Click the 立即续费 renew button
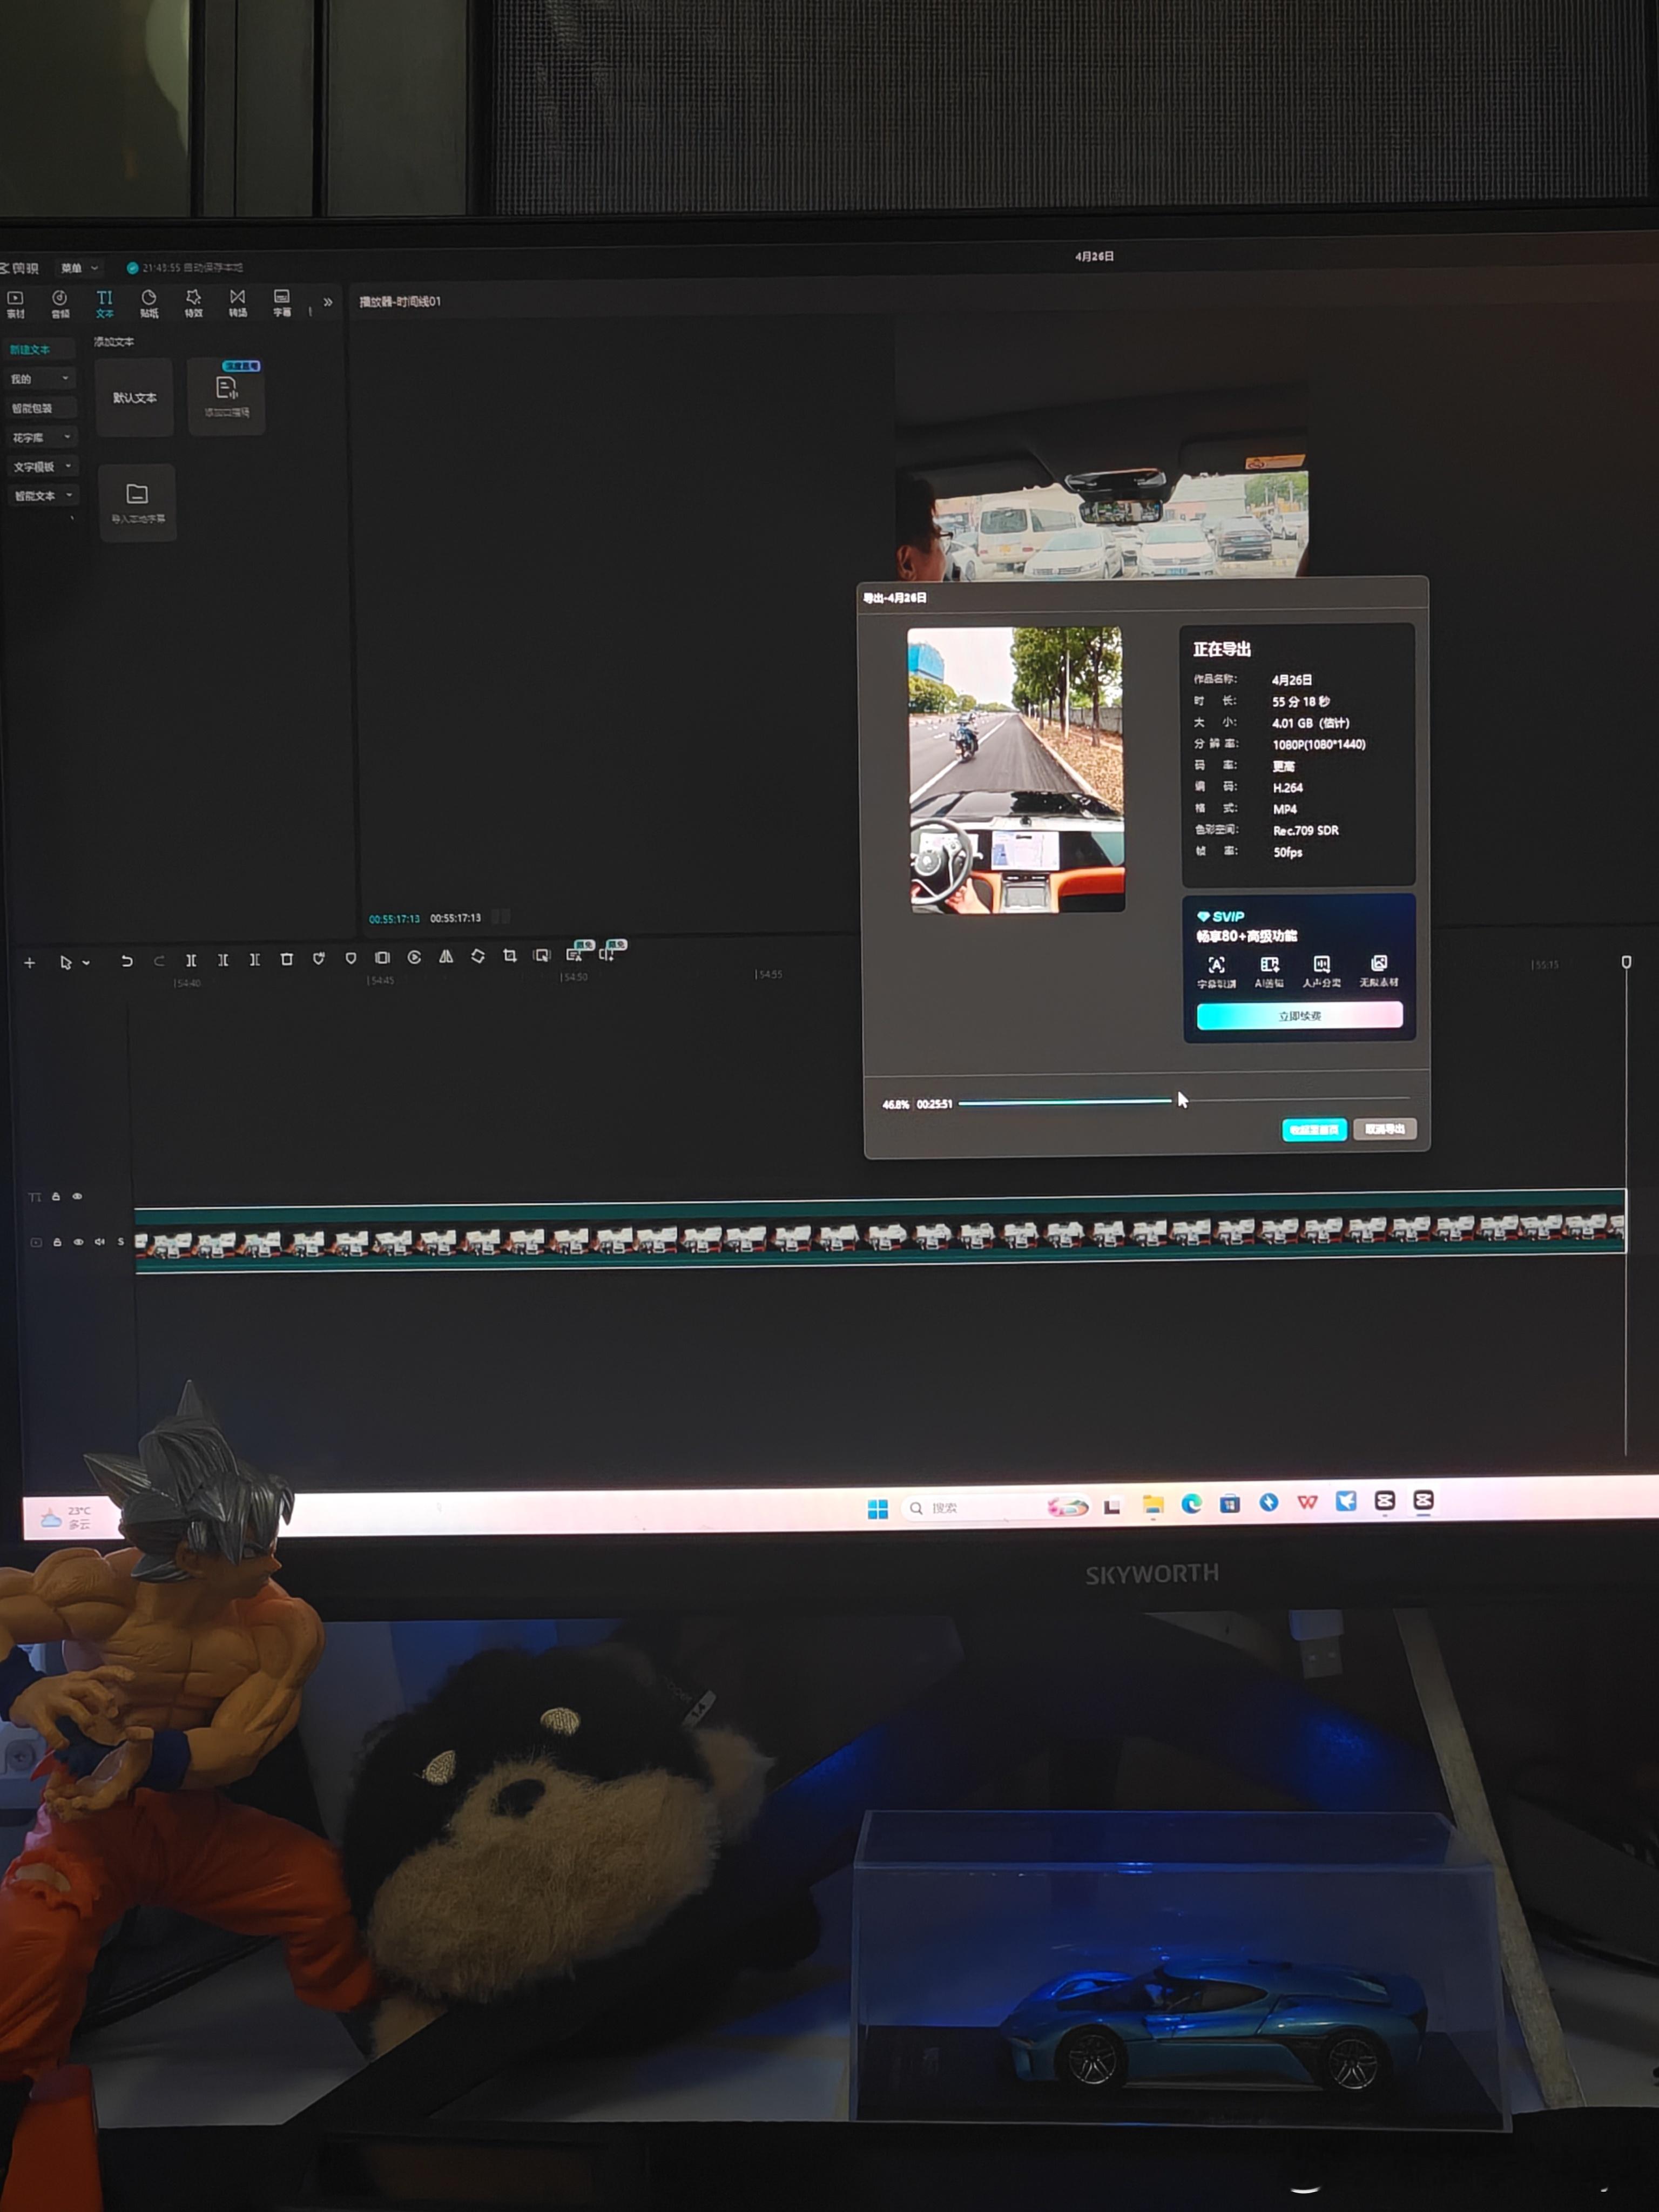This screenshot has width=1659, height=2212. point(1299,1016)
